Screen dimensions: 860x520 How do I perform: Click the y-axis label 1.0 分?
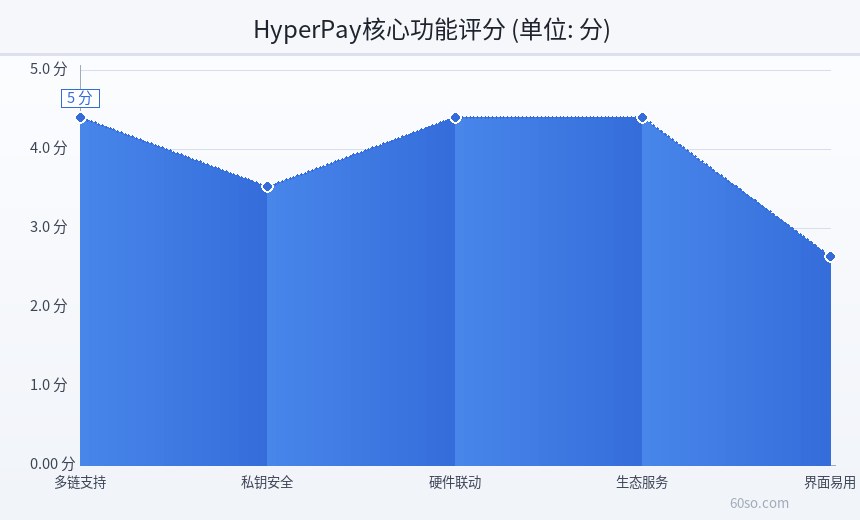[x=49, y=385]
